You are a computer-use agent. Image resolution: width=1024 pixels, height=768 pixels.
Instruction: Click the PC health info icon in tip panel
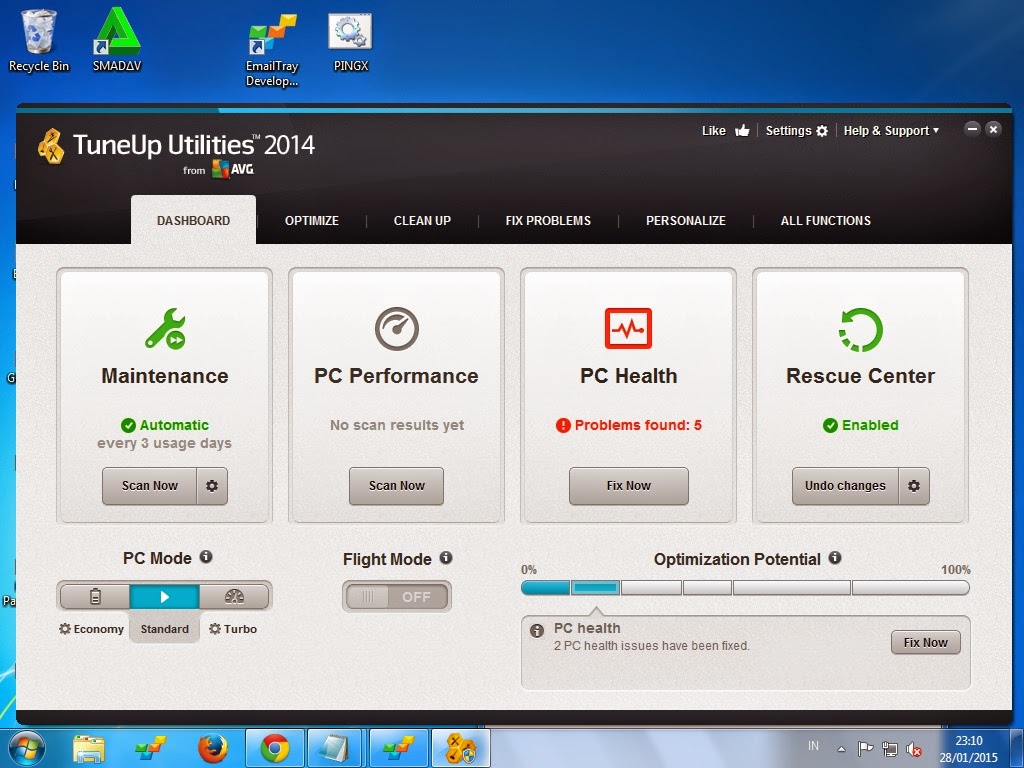click(537, 631)
